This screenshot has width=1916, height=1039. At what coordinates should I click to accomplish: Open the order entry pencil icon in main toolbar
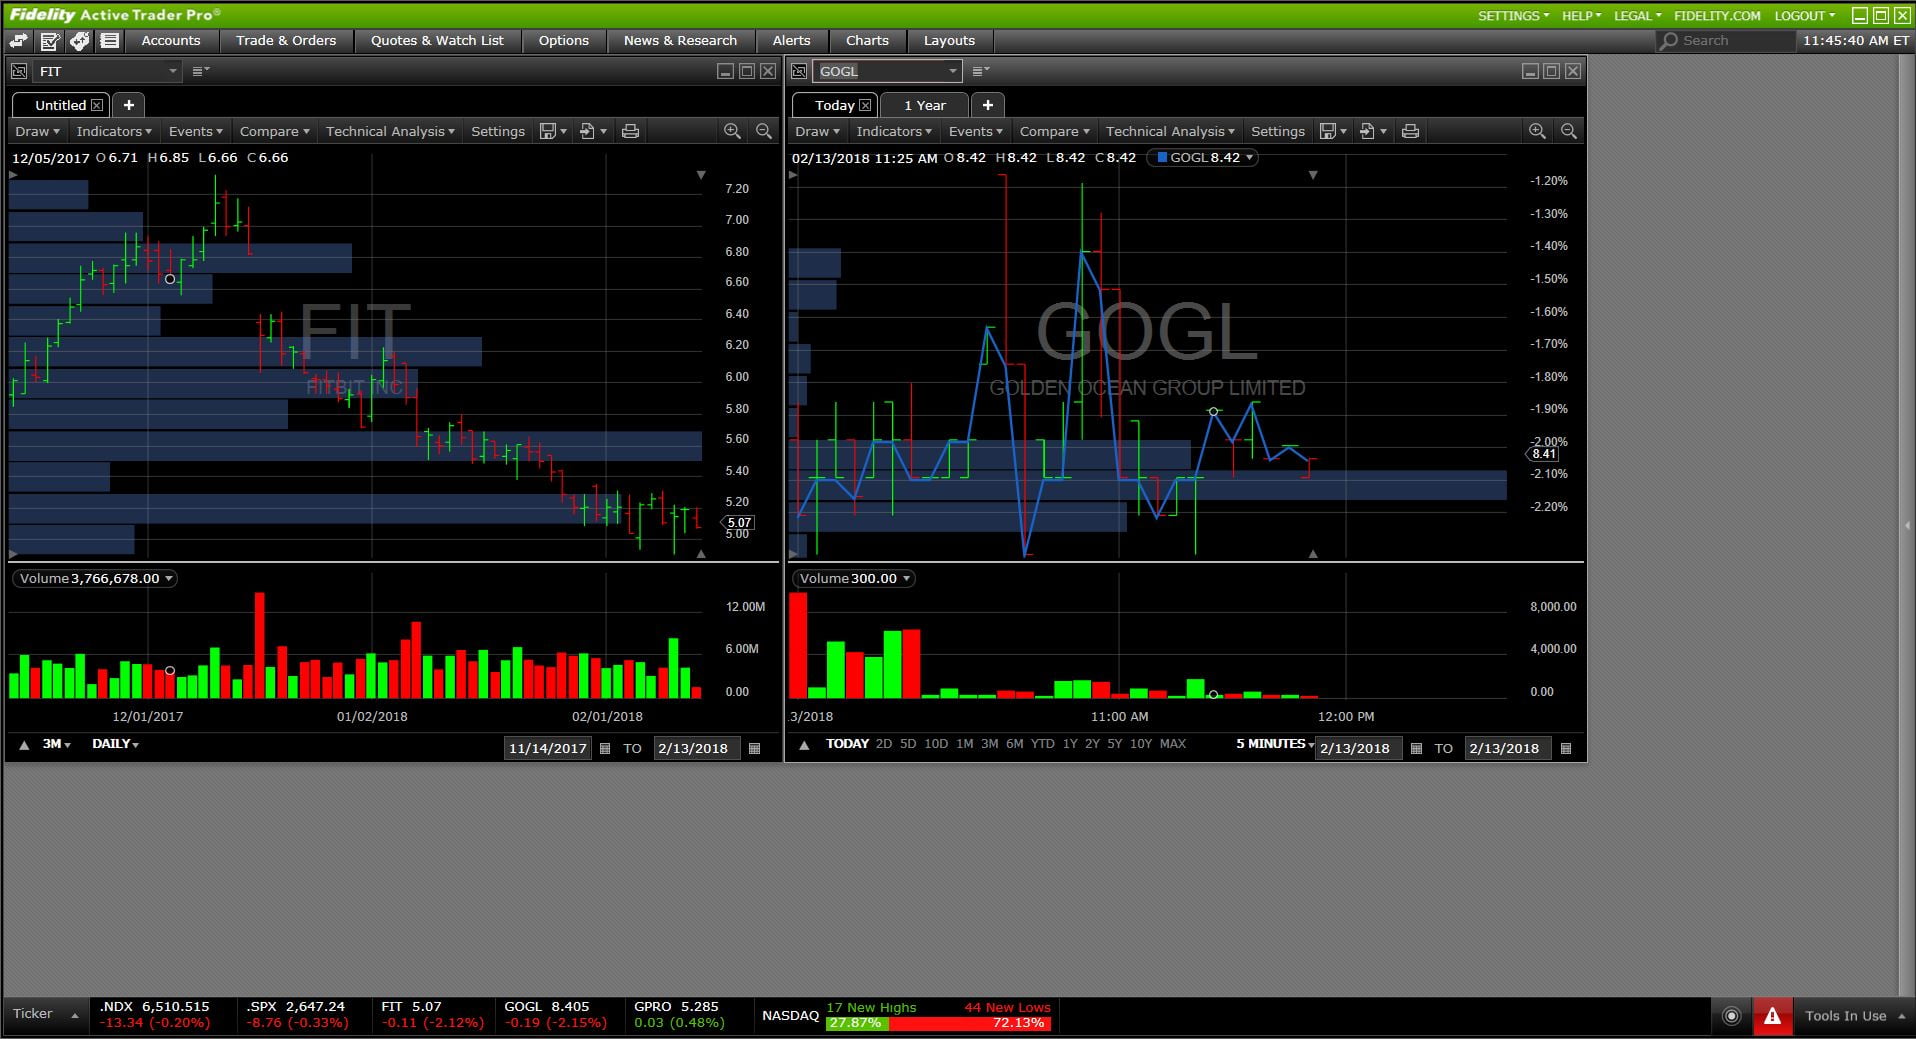[x=49, y=41]
